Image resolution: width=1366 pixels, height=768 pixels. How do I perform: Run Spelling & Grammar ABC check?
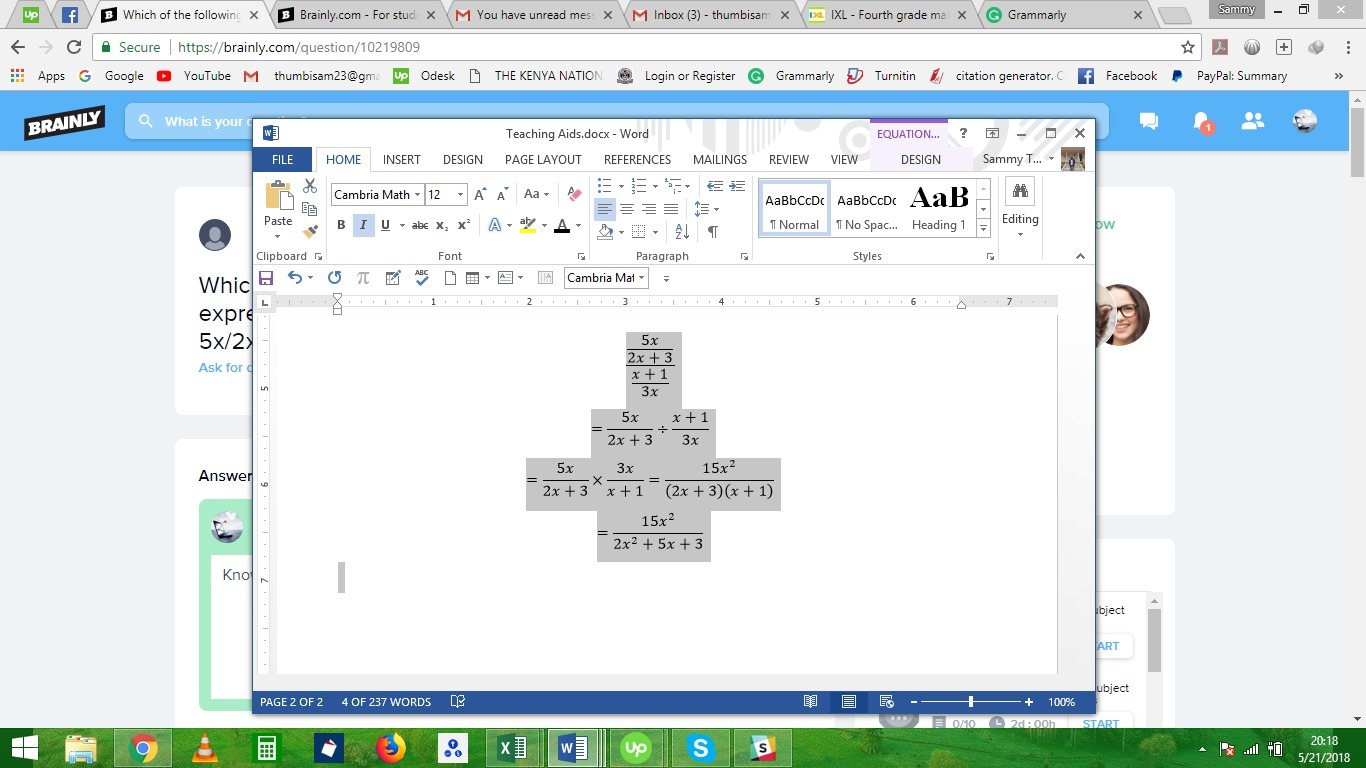pos(422,278)
